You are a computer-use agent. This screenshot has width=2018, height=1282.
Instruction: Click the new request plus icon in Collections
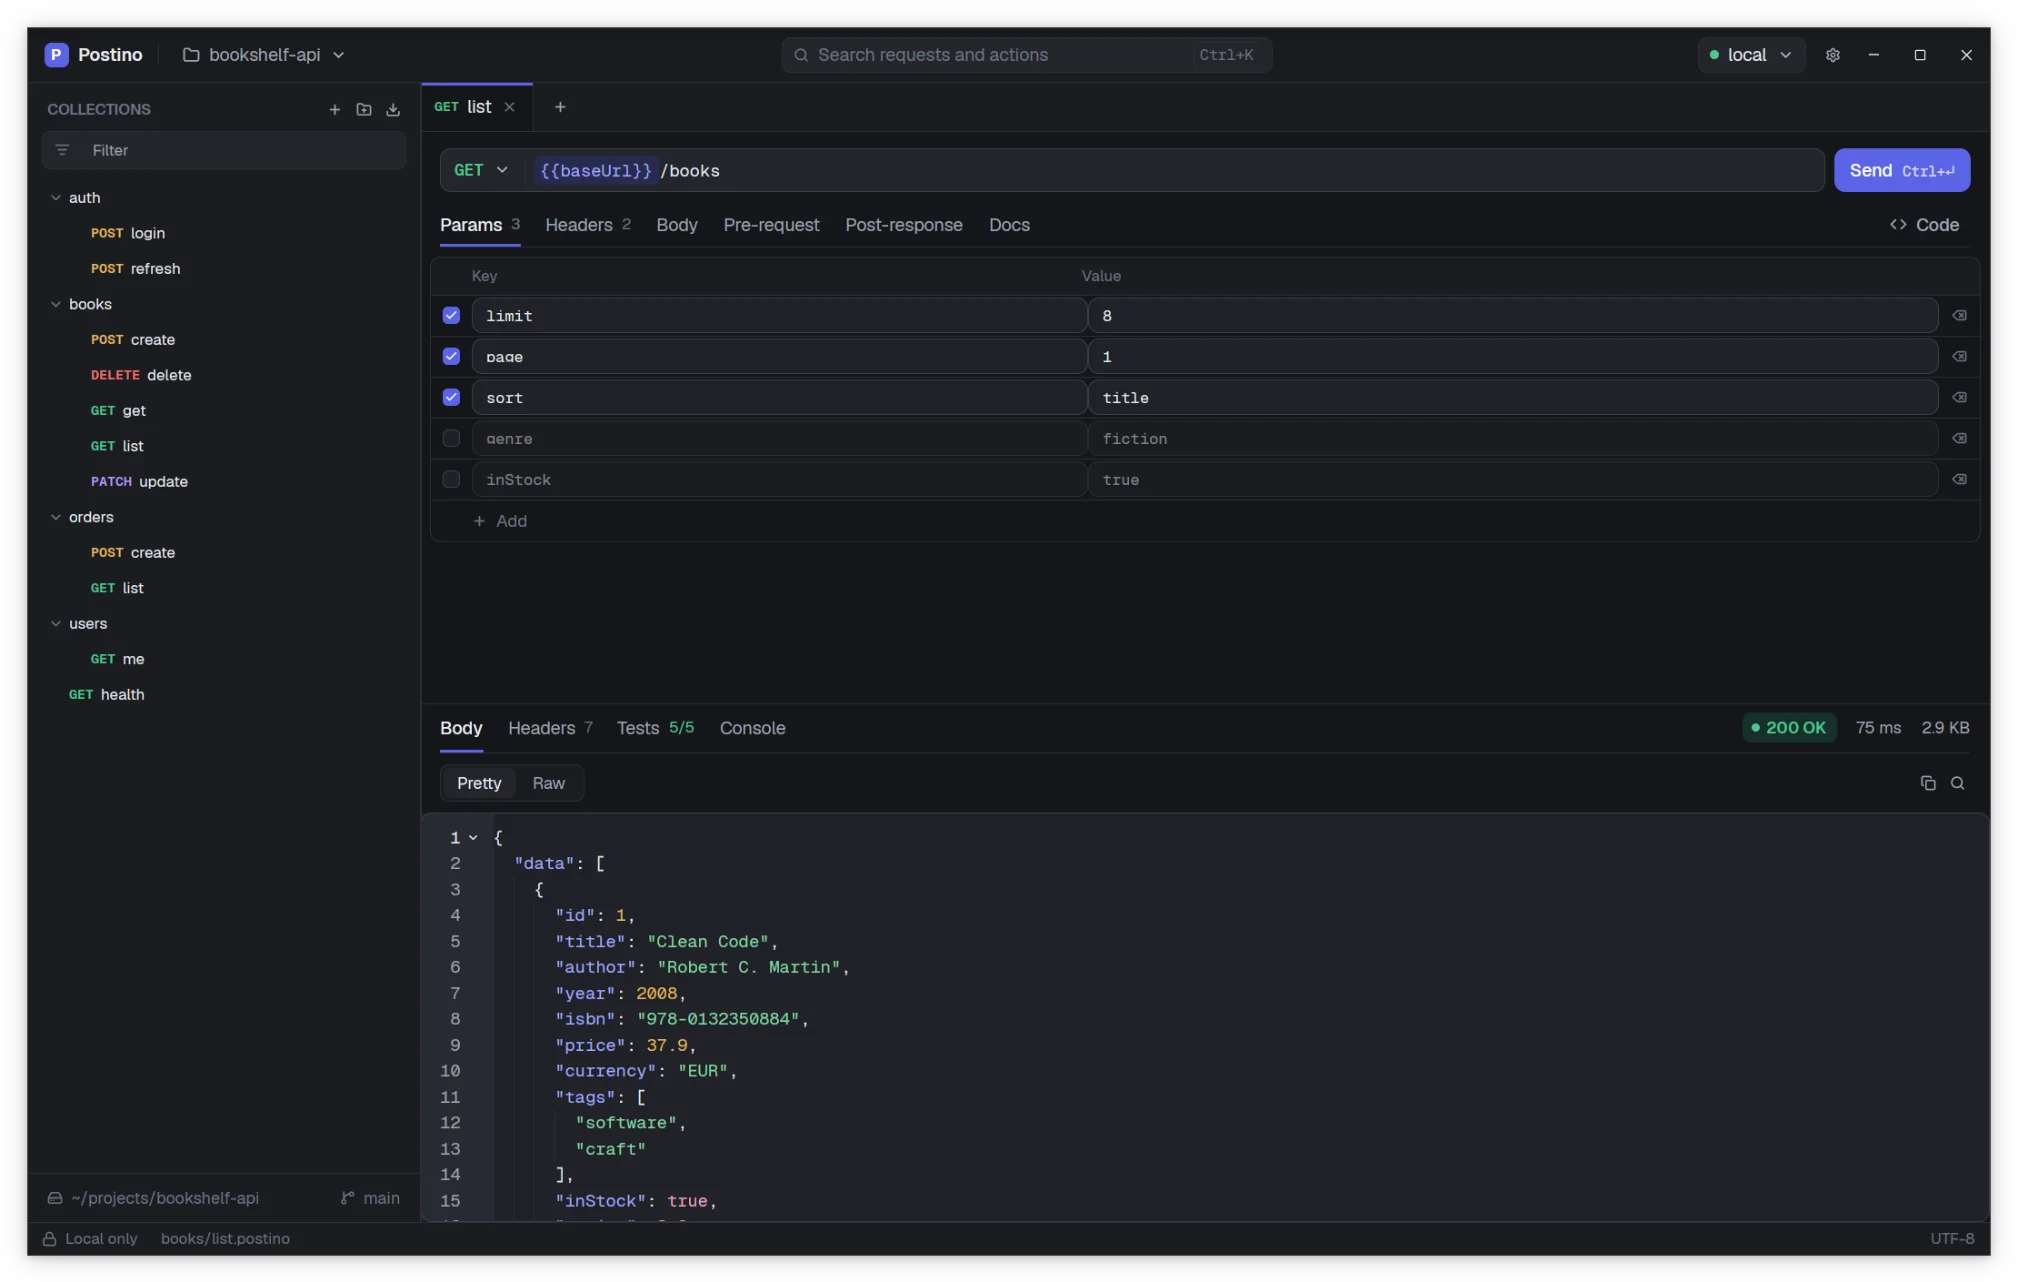[x=334, y=109]
